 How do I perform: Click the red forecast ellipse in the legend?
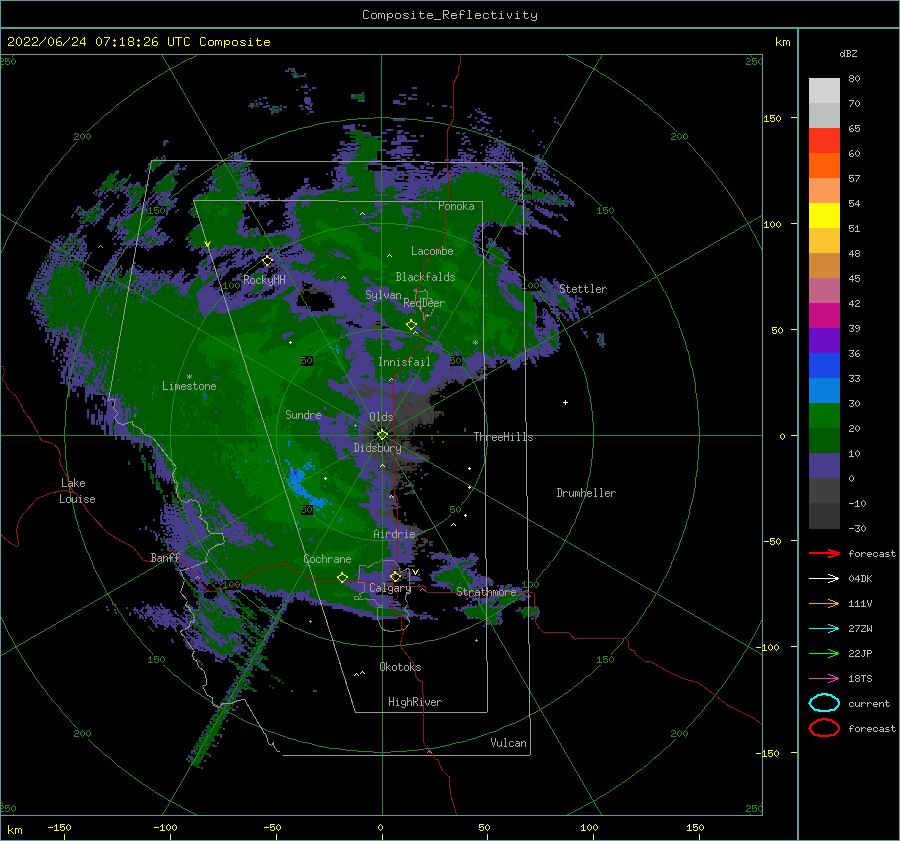point(824,728)
